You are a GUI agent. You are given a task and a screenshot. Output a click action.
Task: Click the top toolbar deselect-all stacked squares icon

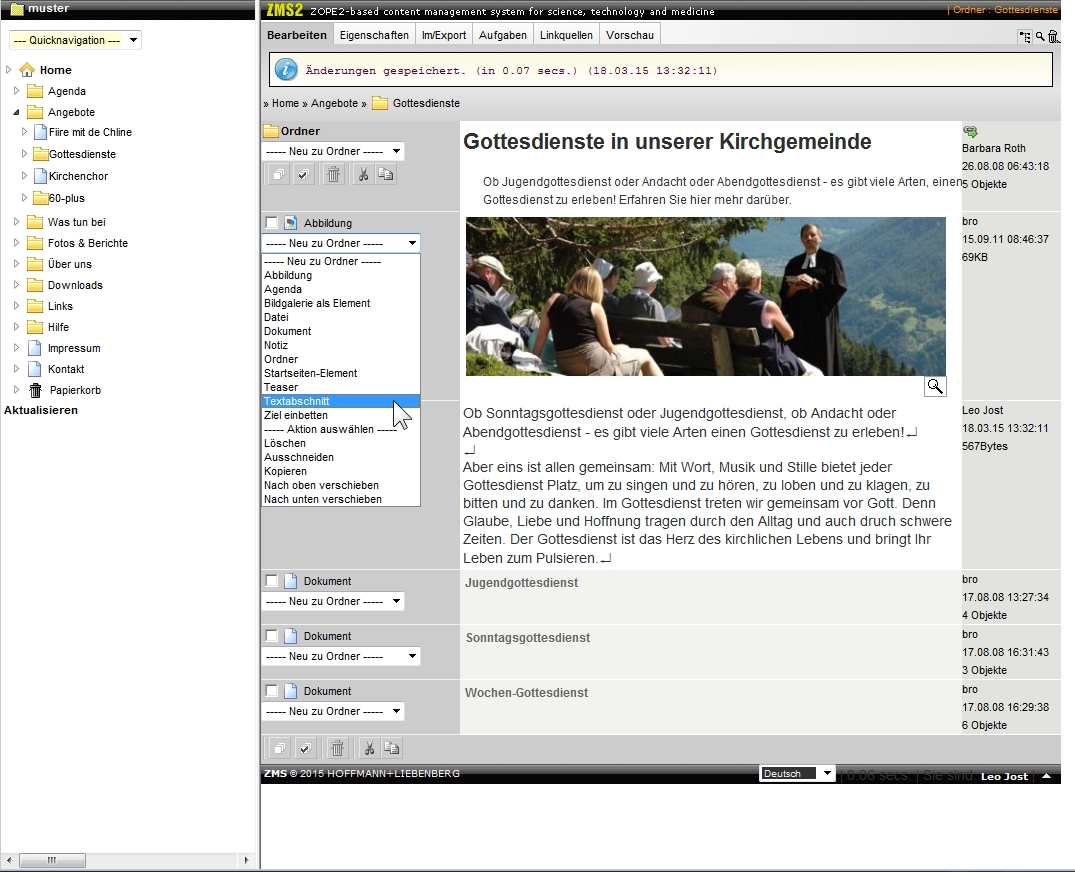(278, 174)
